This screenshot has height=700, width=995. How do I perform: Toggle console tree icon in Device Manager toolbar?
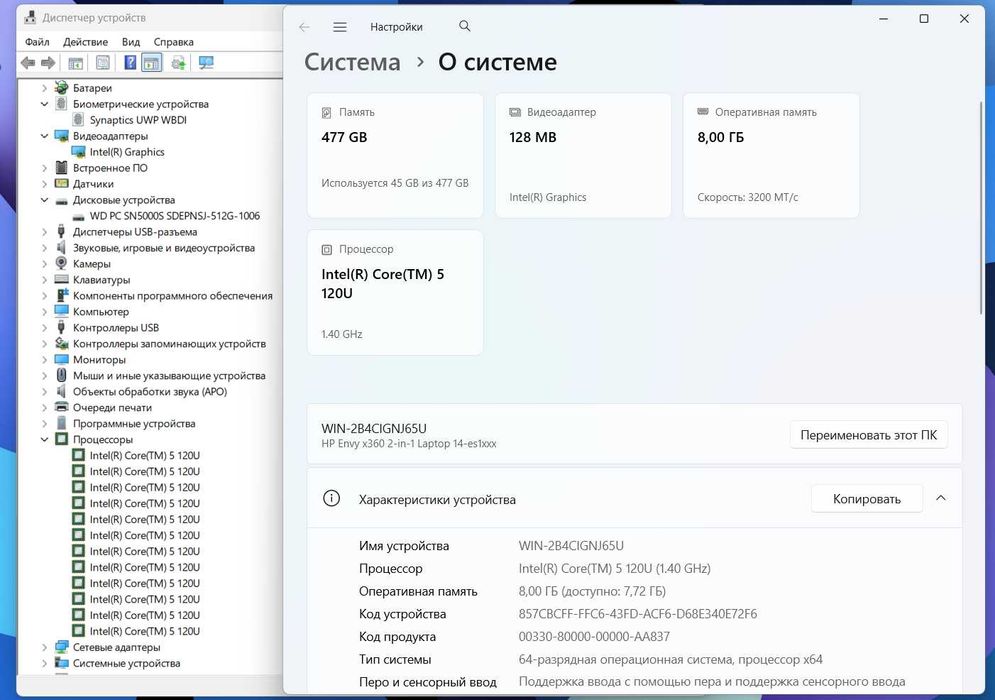[x=76, y=63]
